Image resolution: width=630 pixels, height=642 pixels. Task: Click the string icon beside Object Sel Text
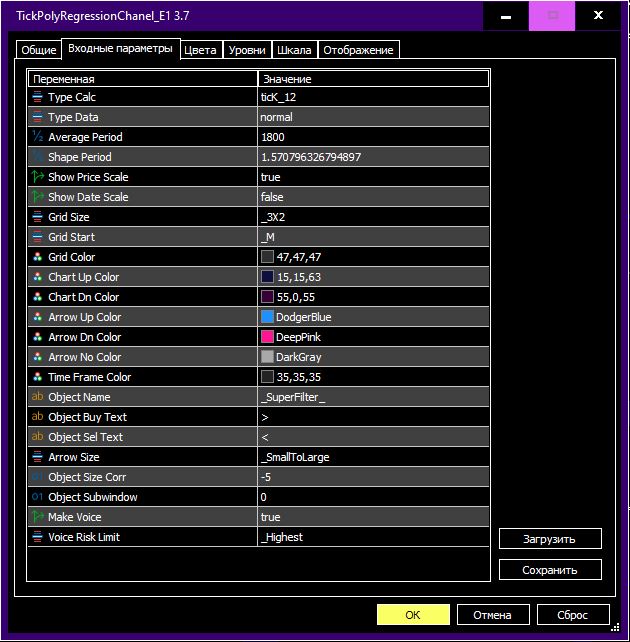37,436
